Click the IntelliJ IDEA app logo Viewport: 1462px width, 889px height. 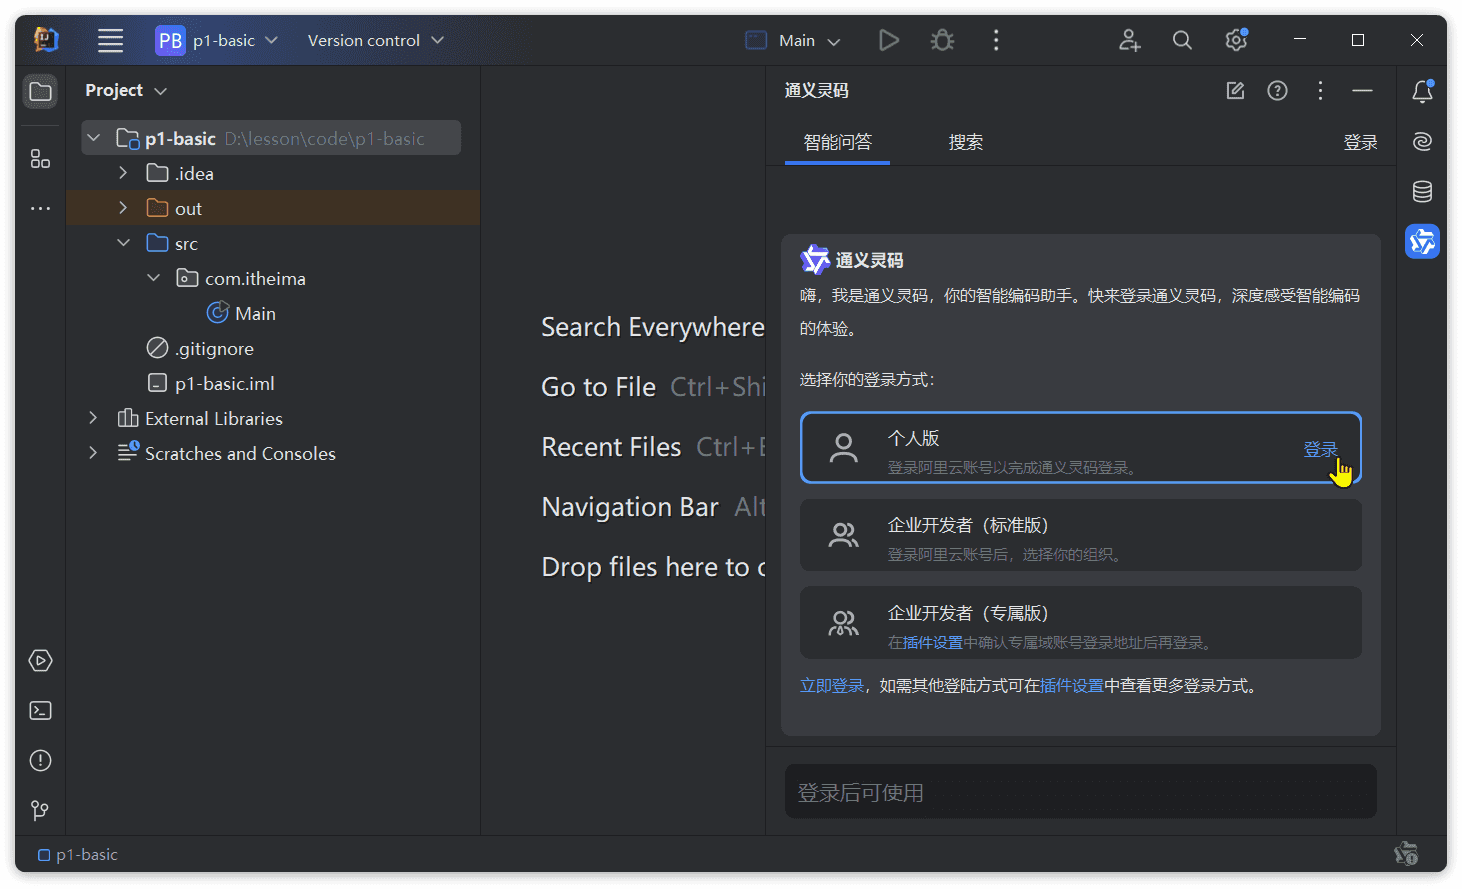tap(46, 40)
